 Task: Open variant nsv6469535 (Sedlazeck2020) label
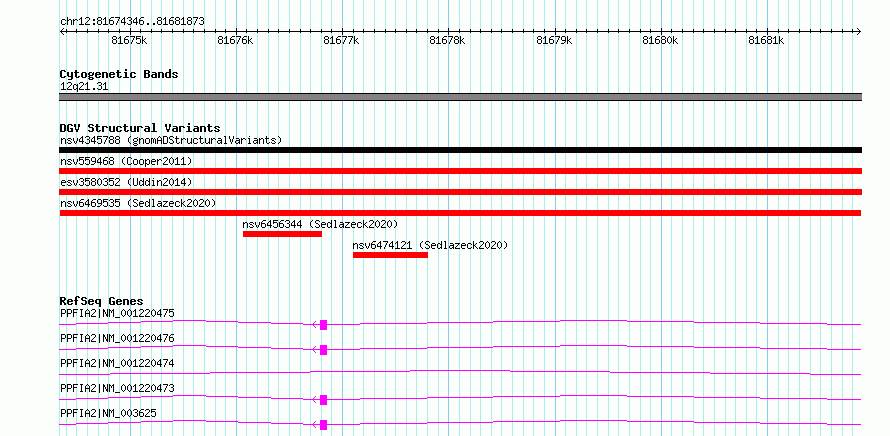[x=138, y=203]
